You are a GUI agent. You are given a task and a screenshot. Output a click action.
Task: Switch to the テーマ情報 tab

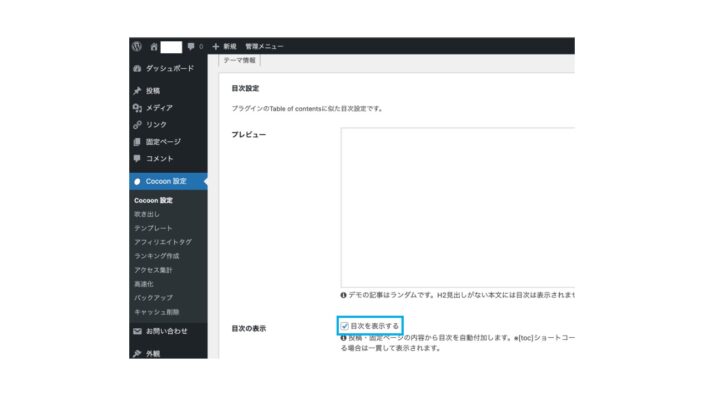239,61
